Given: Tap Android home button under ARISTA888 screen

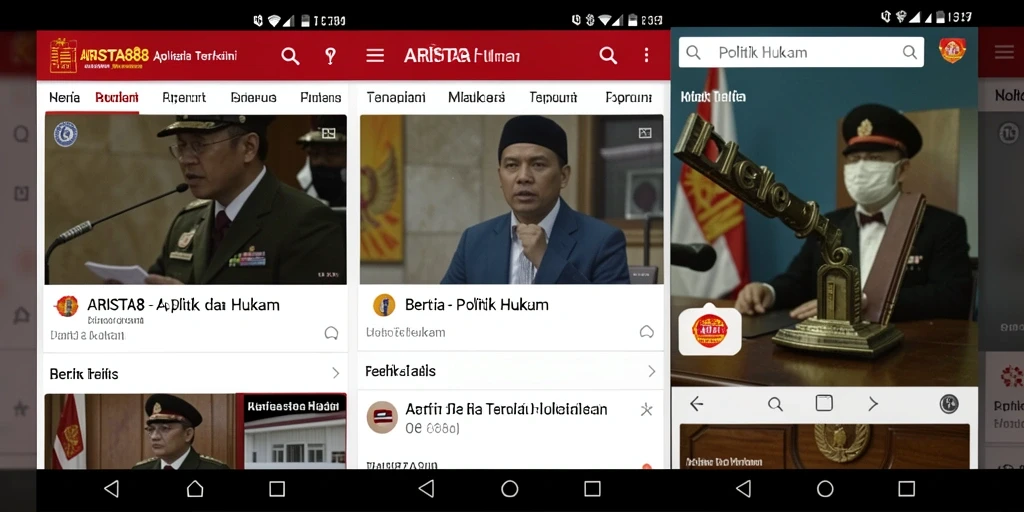Looking at the screenshot, I should point(195,488).
